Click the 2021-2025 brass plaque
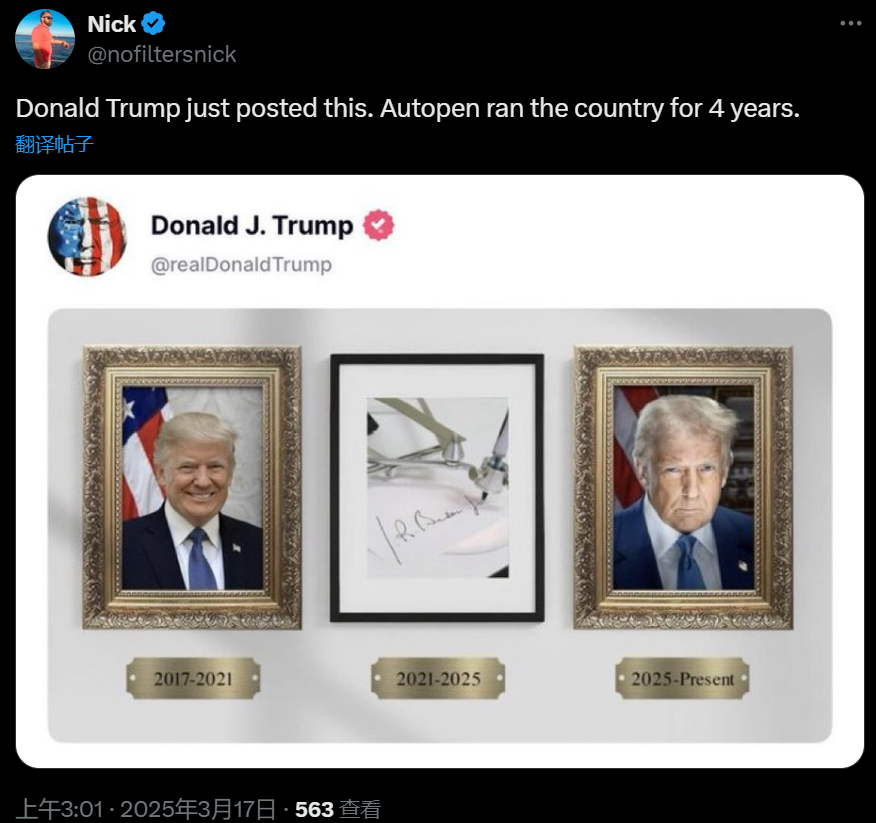 (438, 678)
